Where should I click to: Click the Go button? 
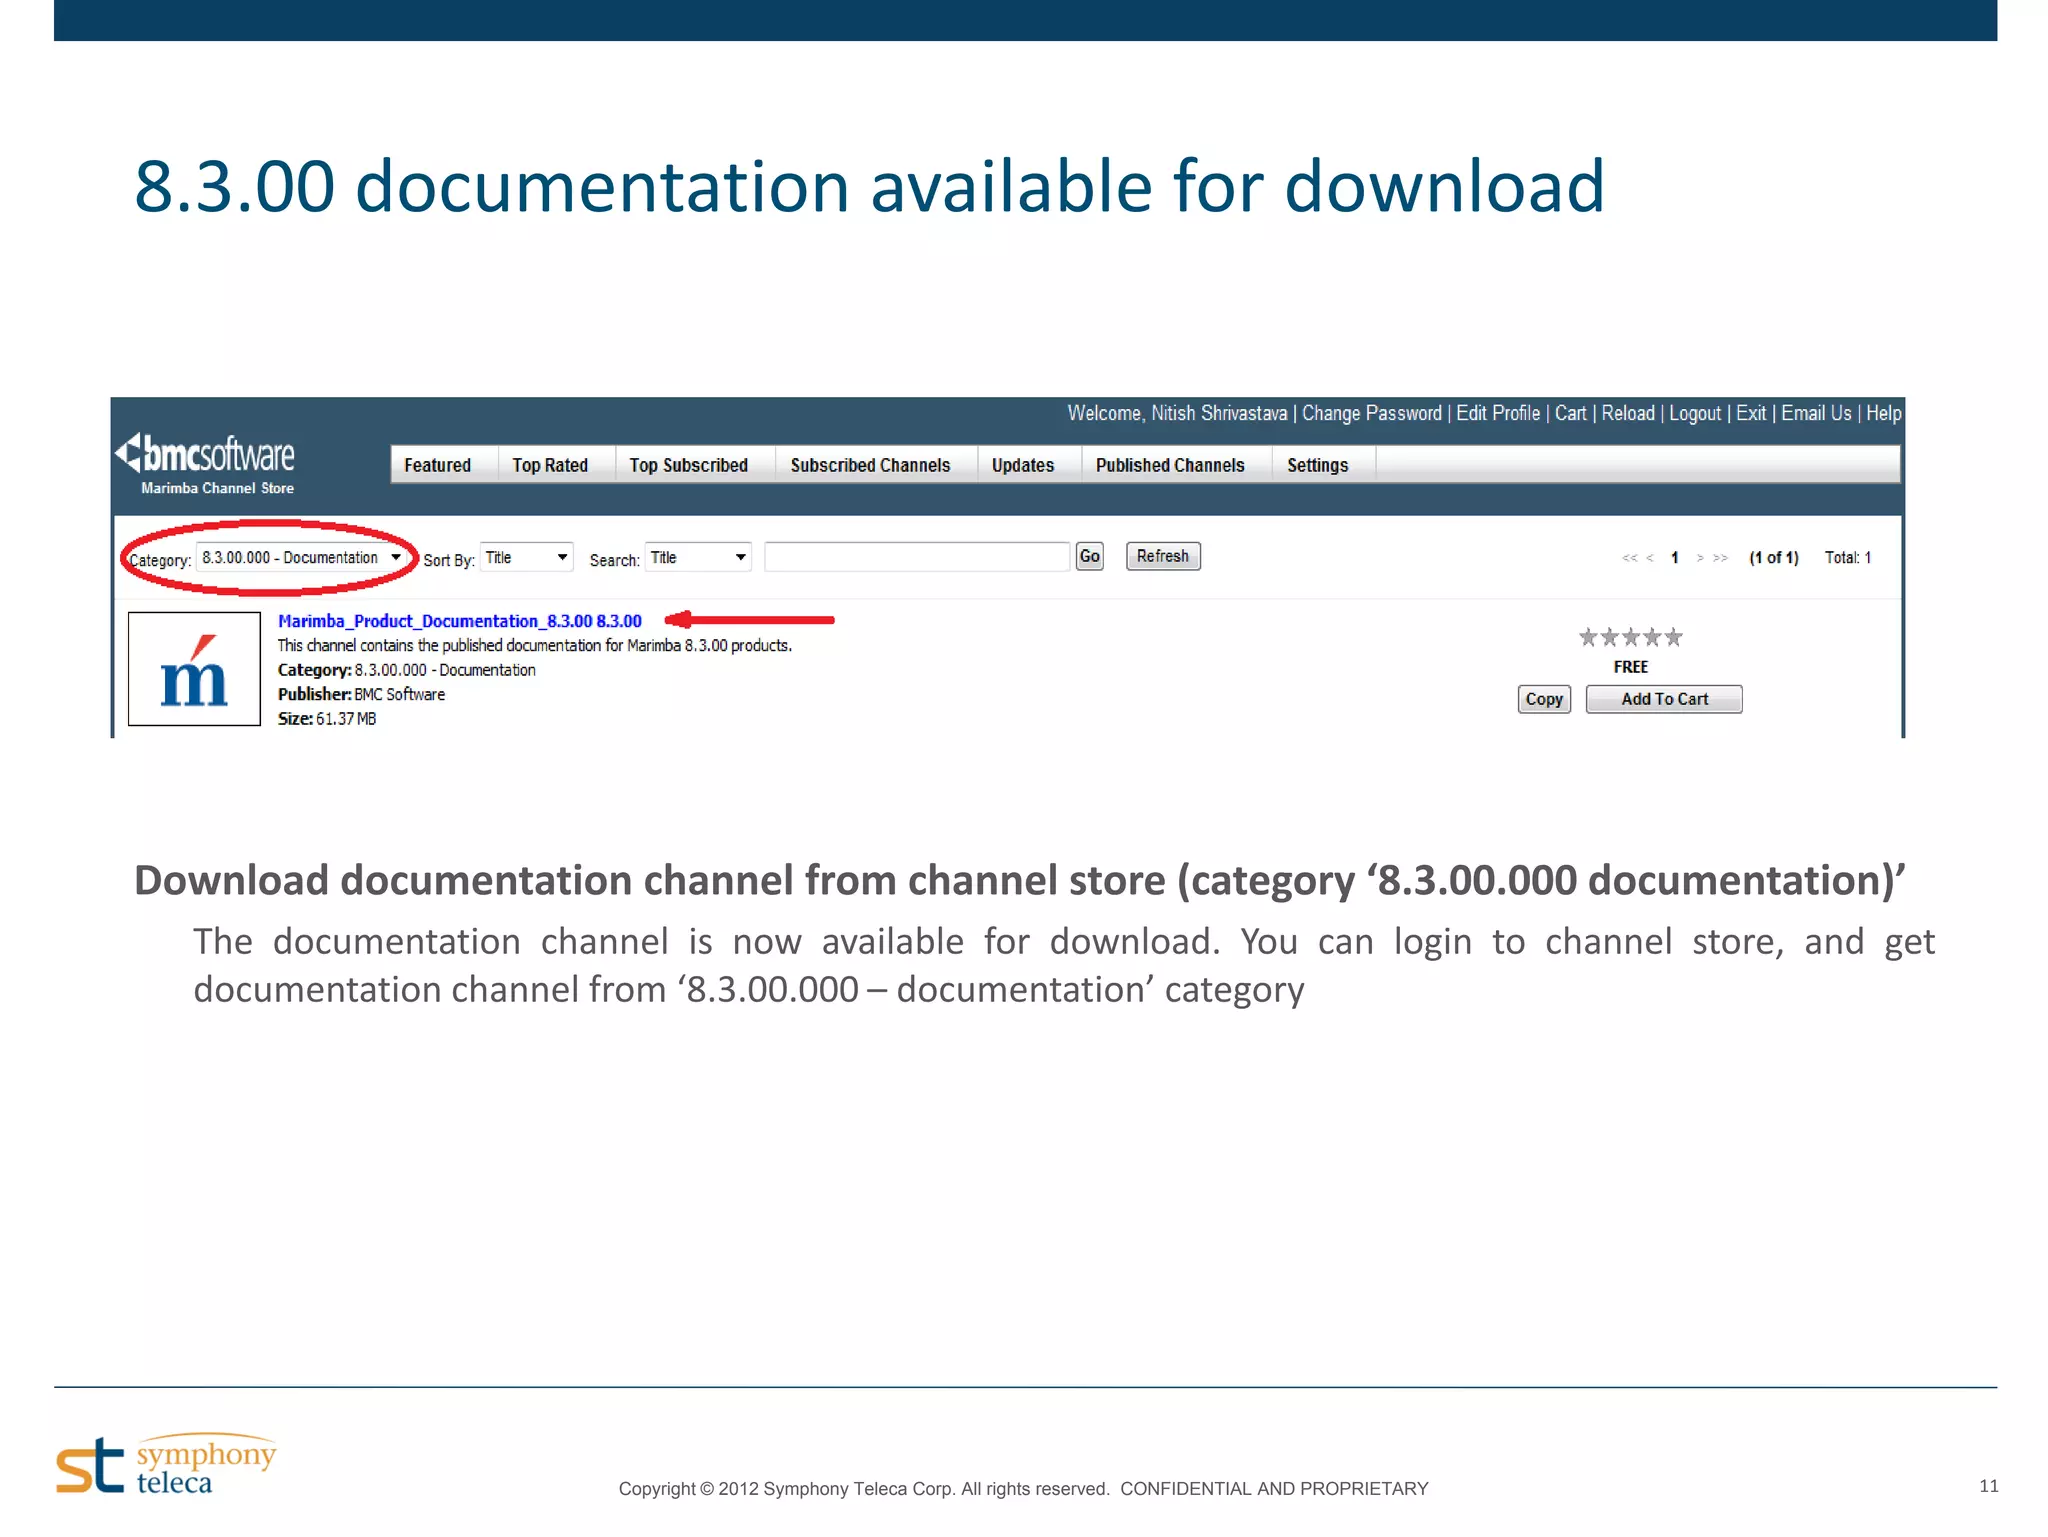pos(1090,556)
